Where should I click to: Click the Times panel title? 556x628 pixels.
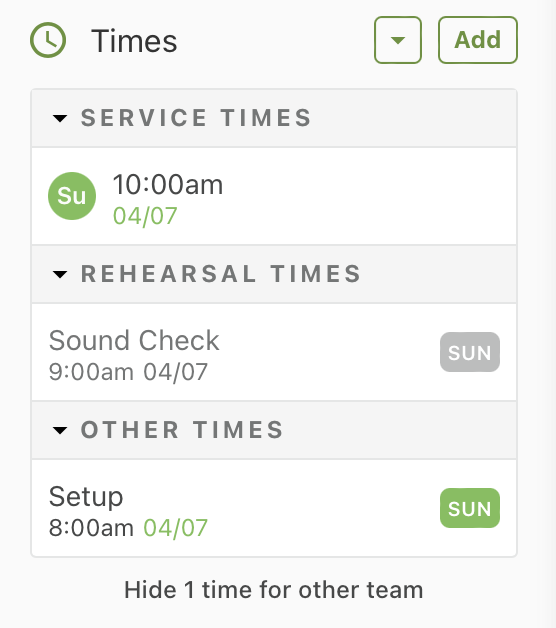(134, 41)
